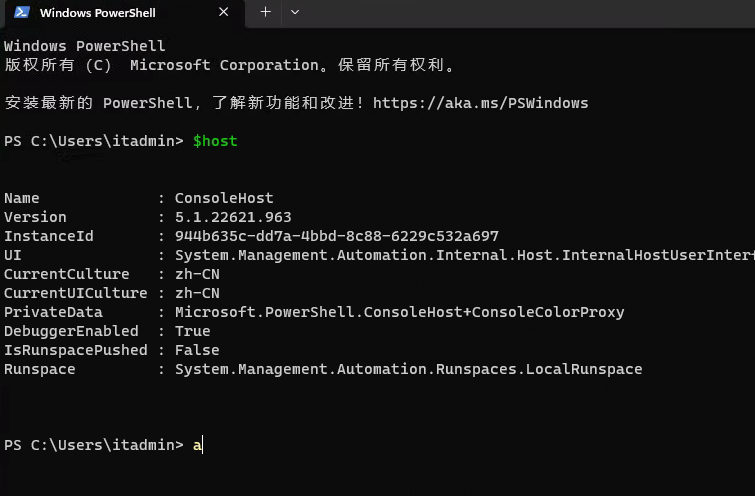Open a new tab with the plus button
This screenshot has height=496, width=755.
click(x=265, y=12)
